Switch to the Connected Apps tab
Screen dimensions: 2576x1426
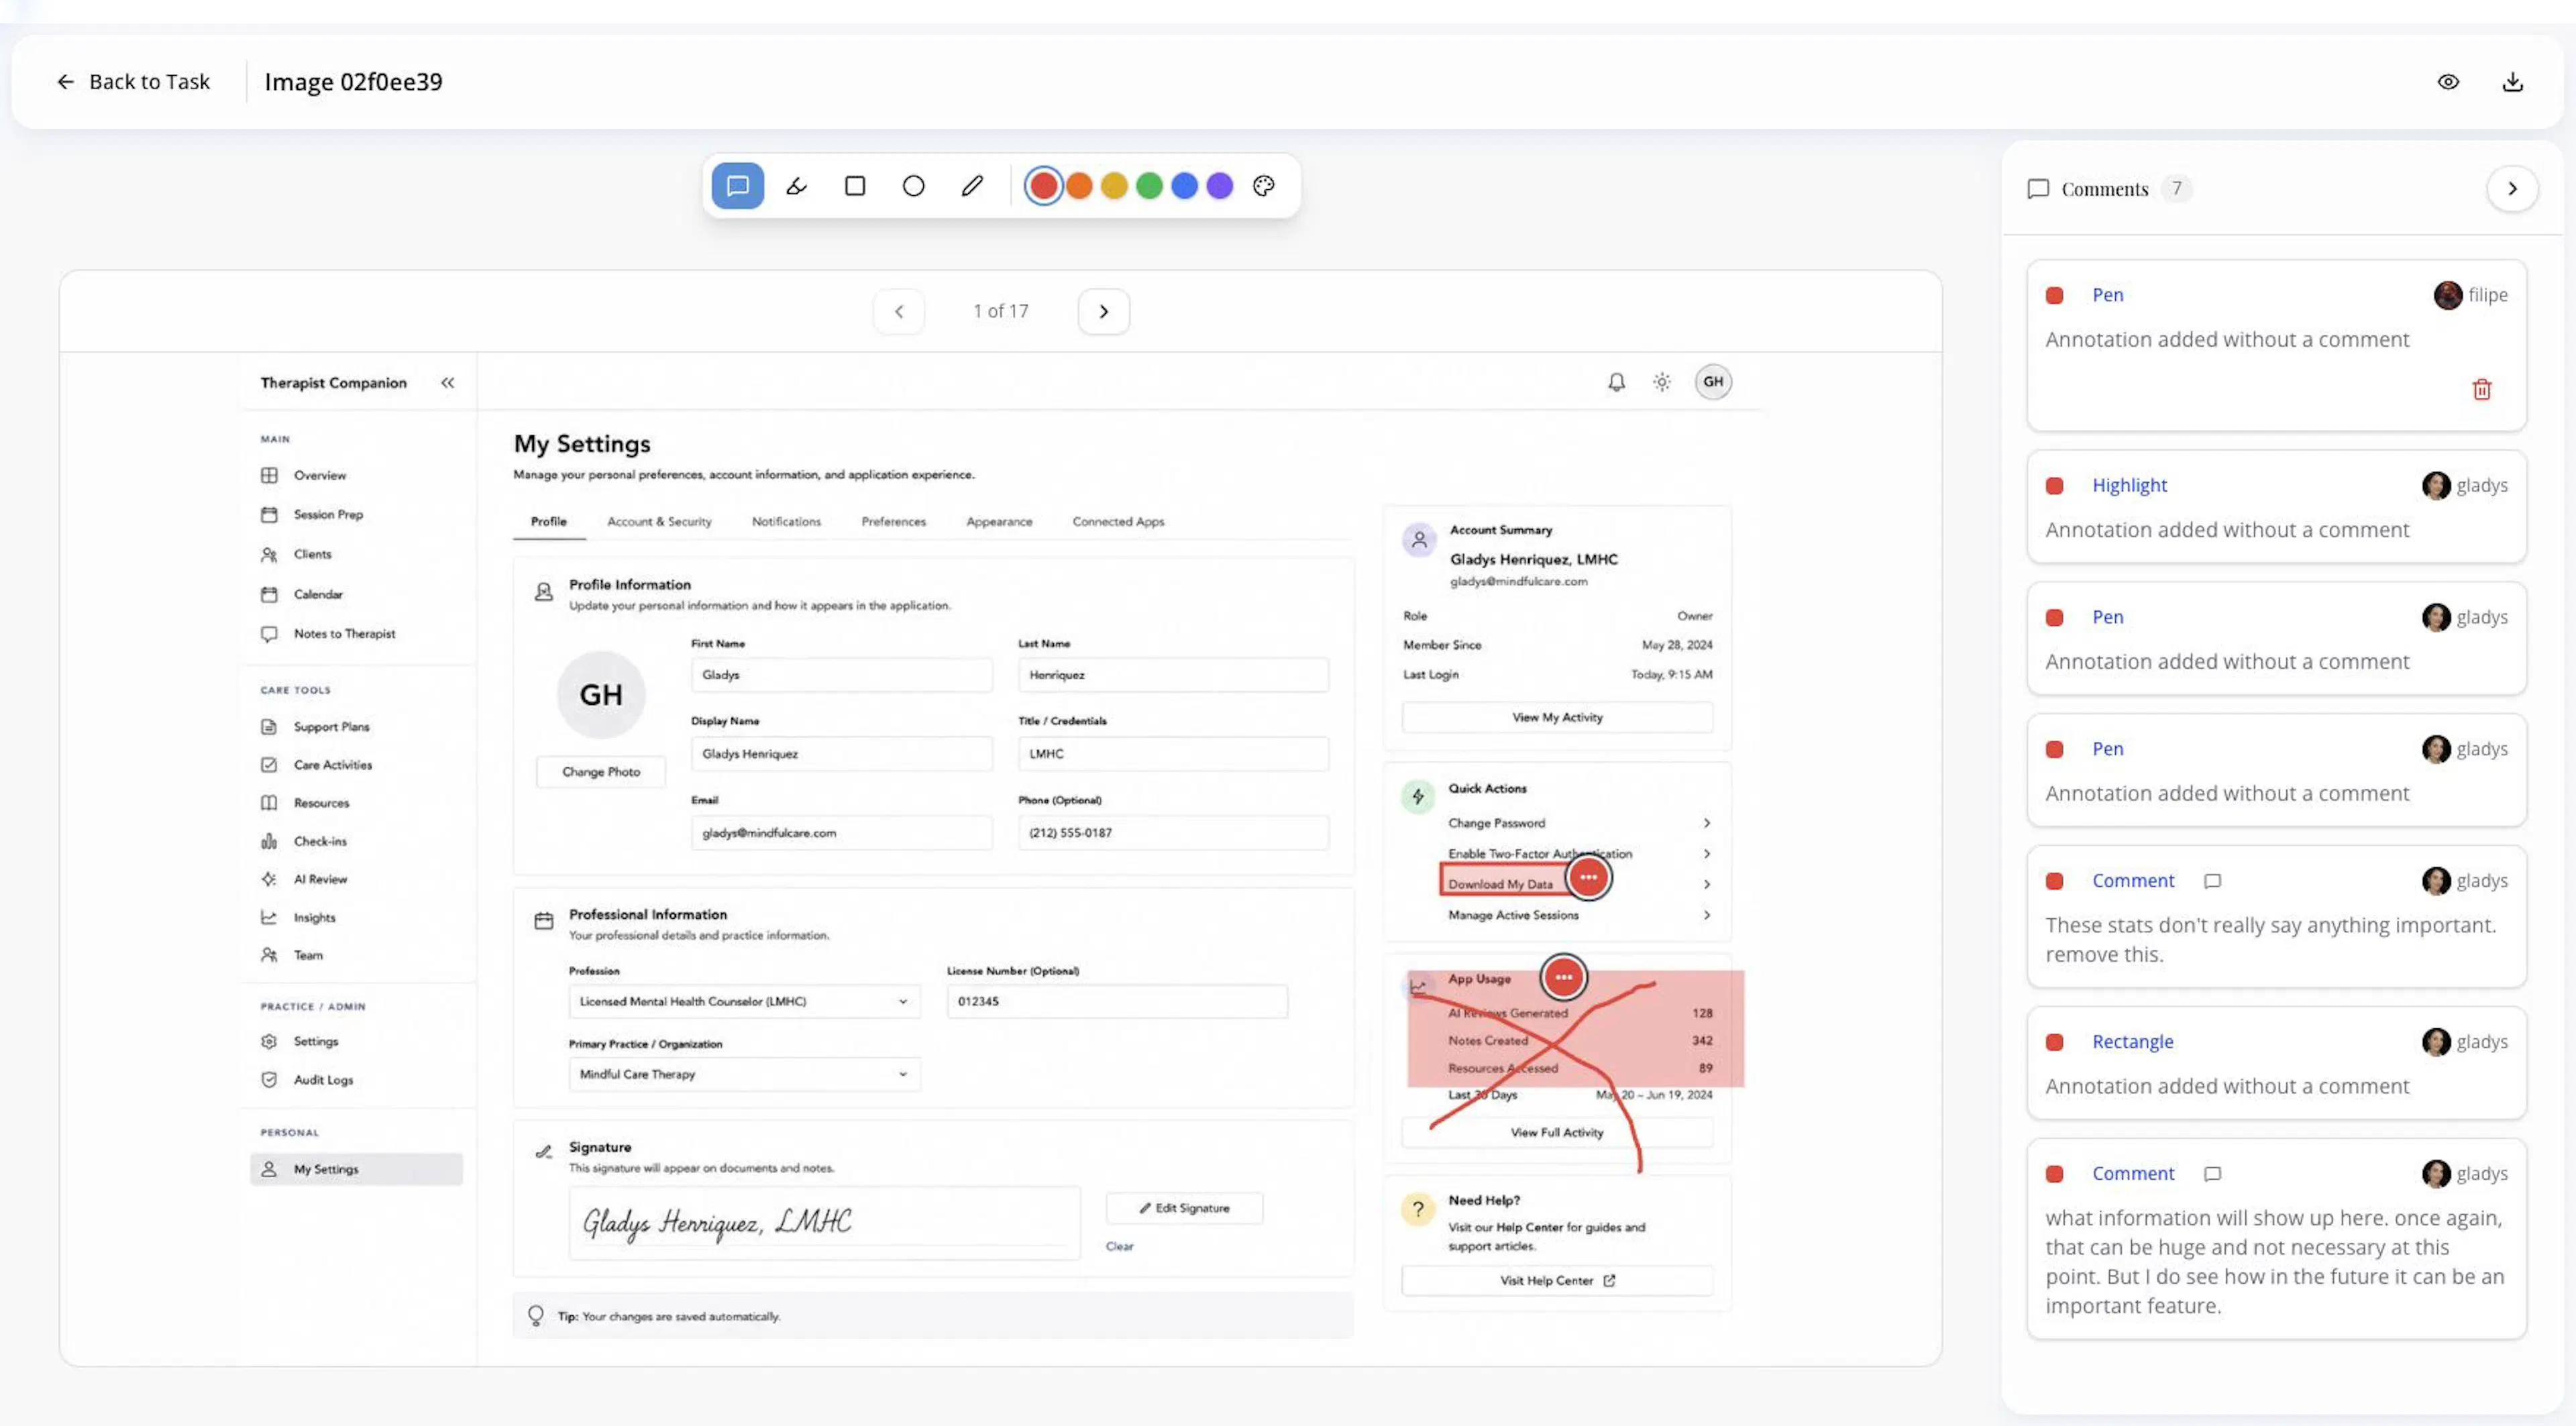pos(1118,522)
